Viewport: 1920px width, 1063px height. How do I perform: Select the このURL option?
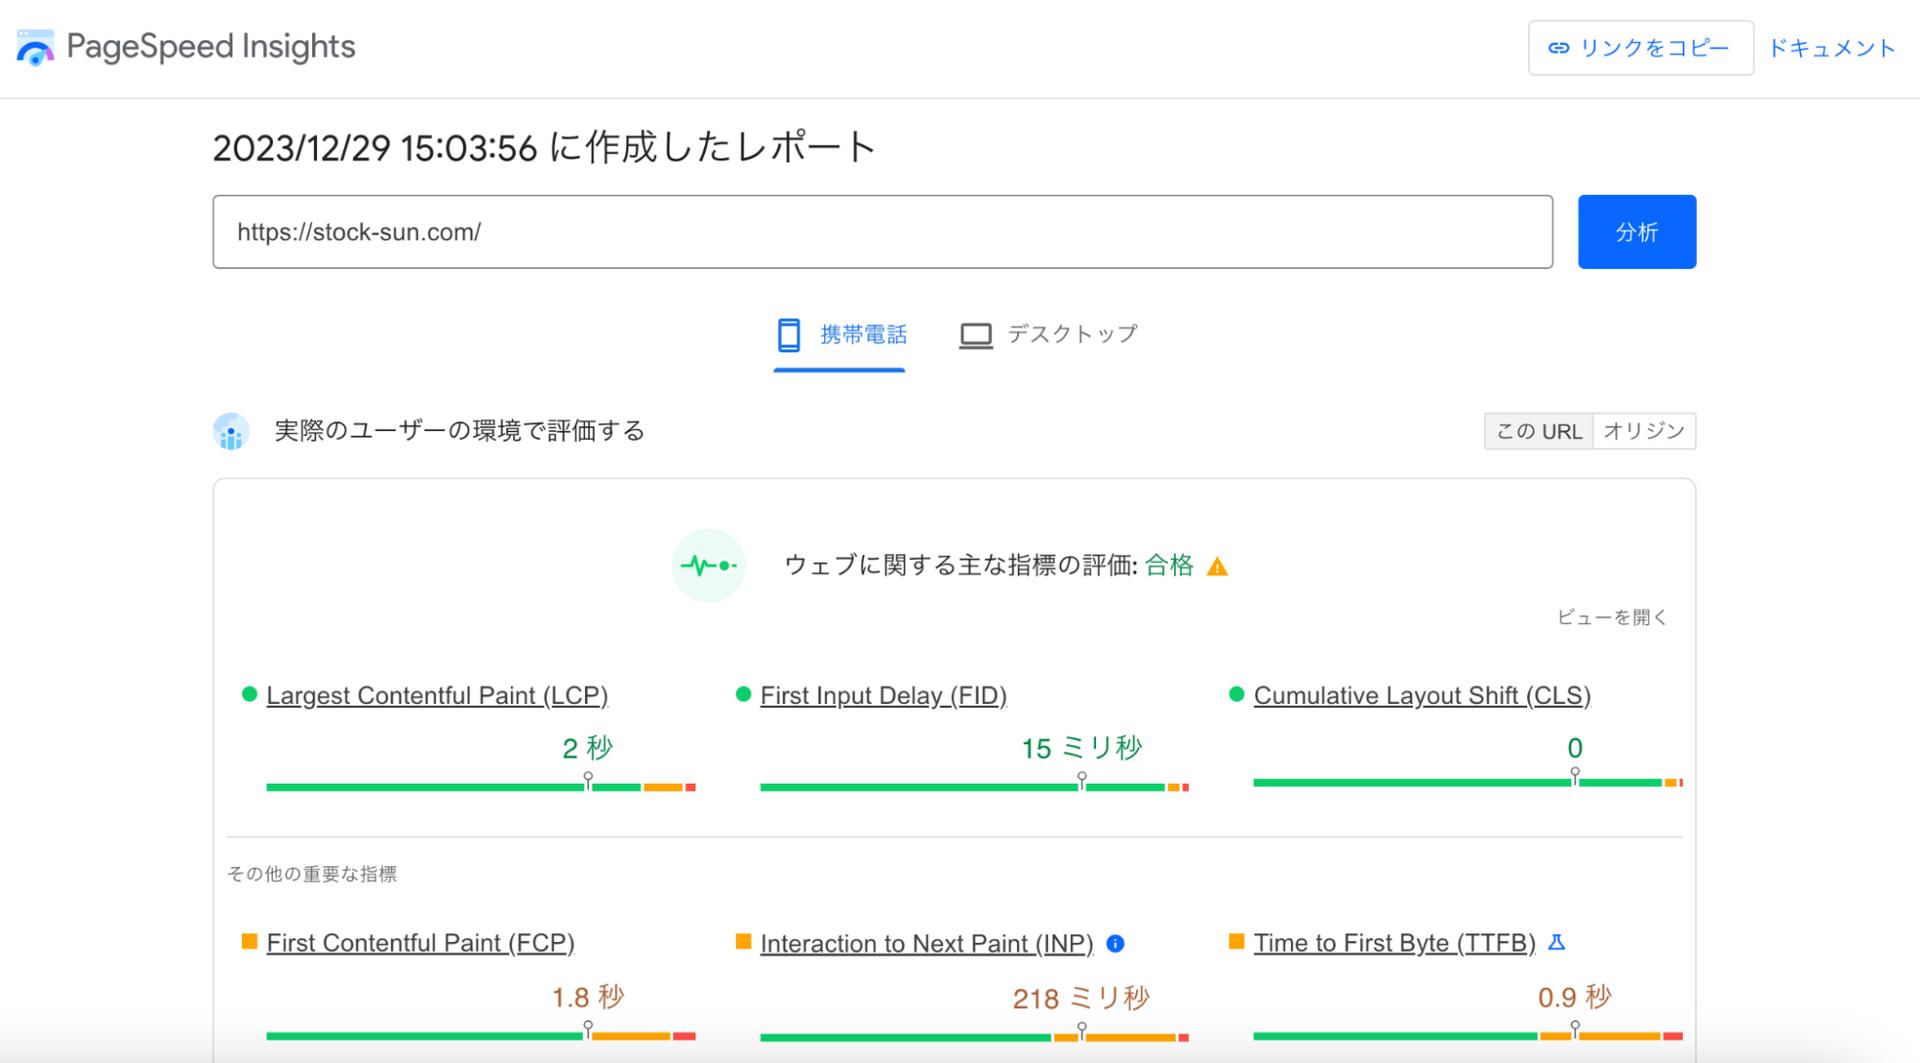pyautogui.click(x=1538, y=431)
